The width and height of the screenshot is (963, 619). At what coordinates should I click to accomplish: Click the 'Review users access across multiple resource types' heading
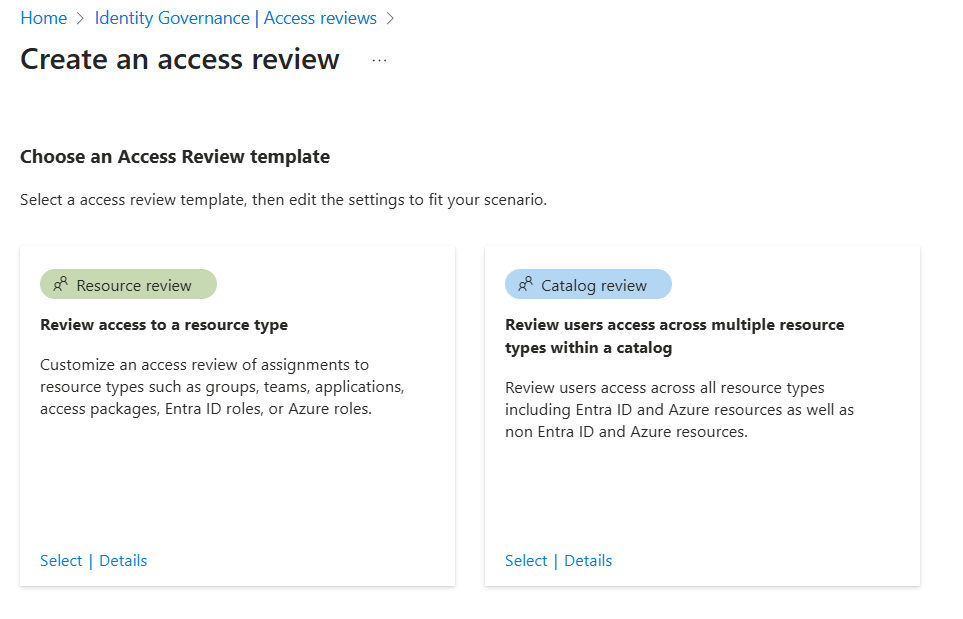(x=674, y=336)
